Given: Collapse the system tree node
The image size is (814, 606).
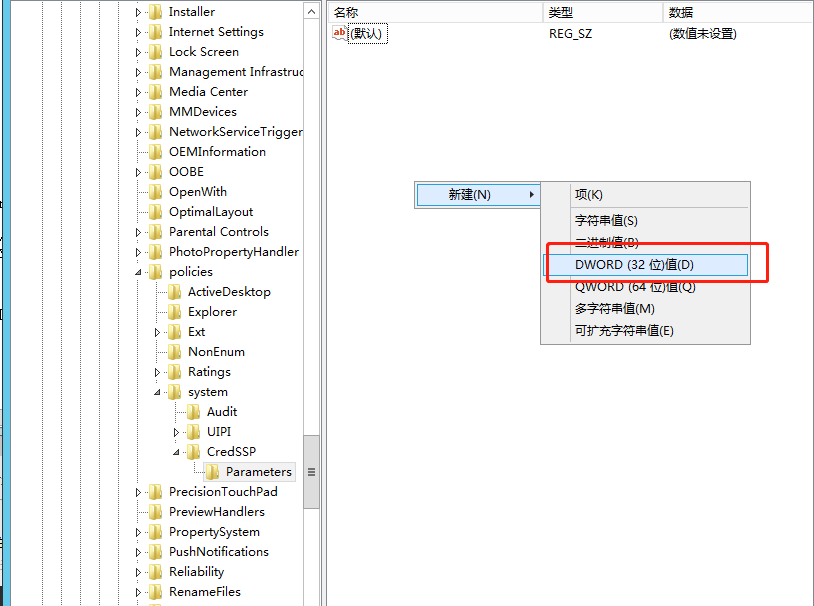Looking at the screenshot, I should (158, 392).
